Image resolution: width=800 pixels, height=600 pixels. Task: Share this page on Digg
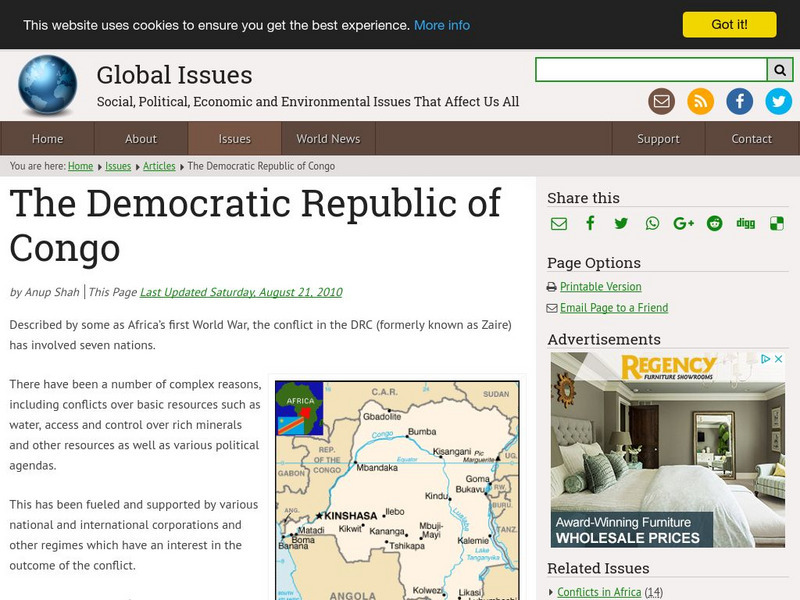[x=745, y=224]
